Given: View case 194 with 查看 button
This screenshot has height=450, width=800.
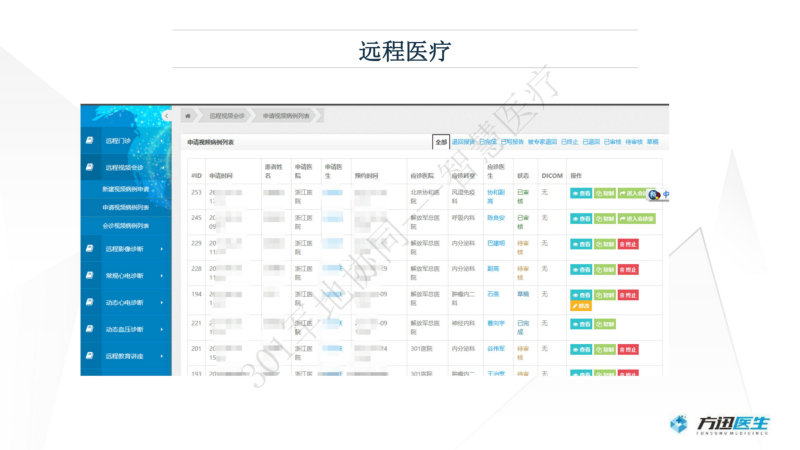Looking at the screenshot, I should [x=581, y=295].
